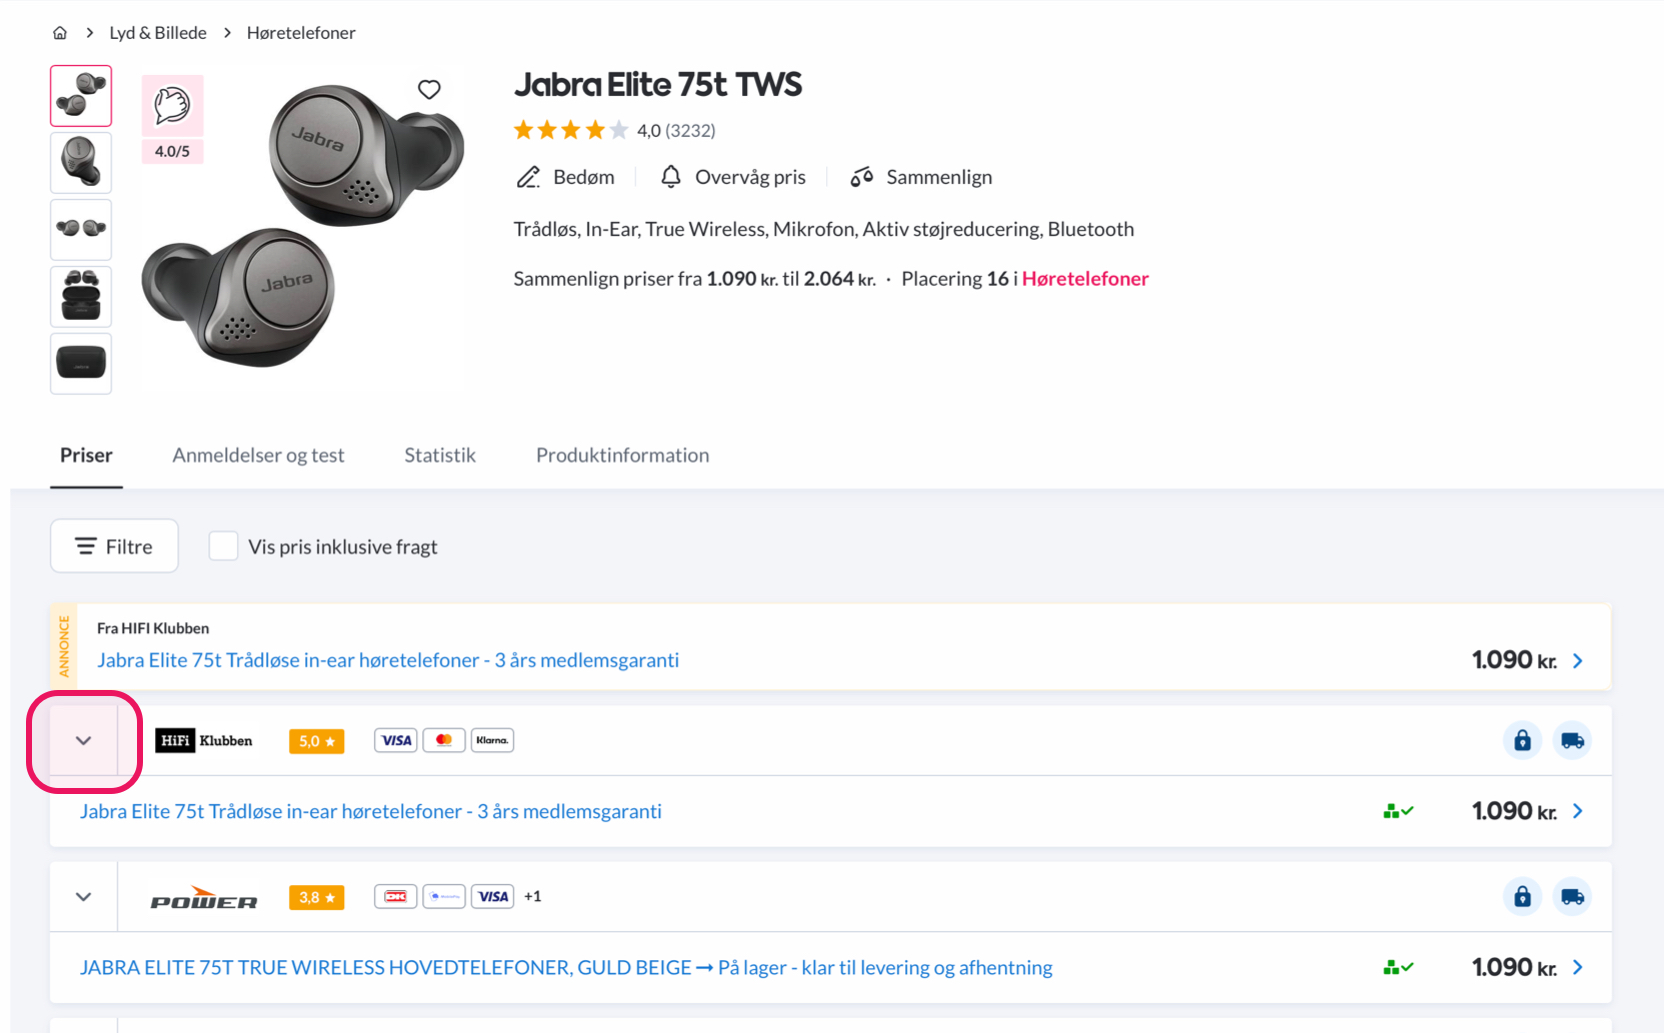Show +1 more payment methods for Power

533,897
